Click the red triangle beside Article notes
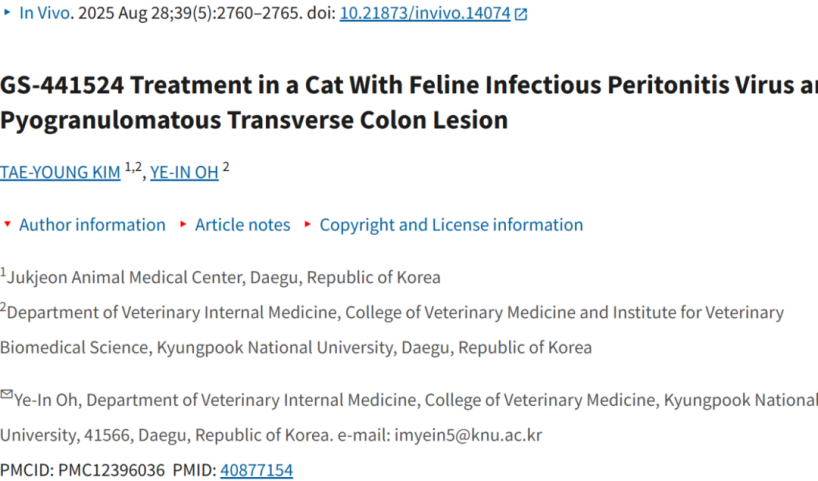The width and height of the screenshot is (818, 481). coord(183,224)
